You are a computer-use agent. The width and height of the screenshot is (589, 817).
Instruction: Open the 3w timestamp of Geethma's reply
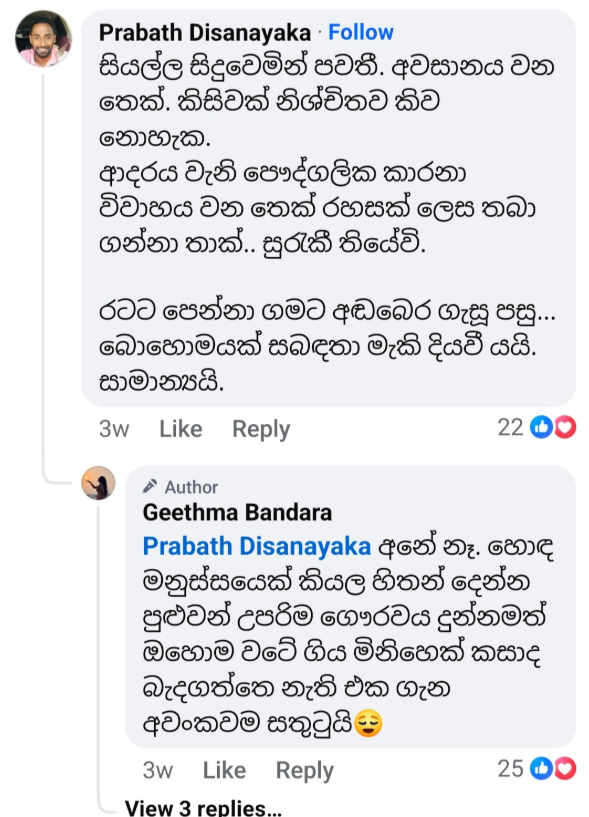[157, 770]
